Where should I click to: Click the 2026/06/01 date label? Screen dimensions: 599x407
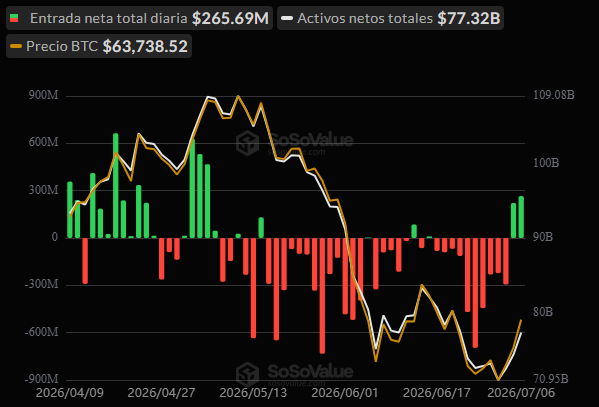pos(345,393)
